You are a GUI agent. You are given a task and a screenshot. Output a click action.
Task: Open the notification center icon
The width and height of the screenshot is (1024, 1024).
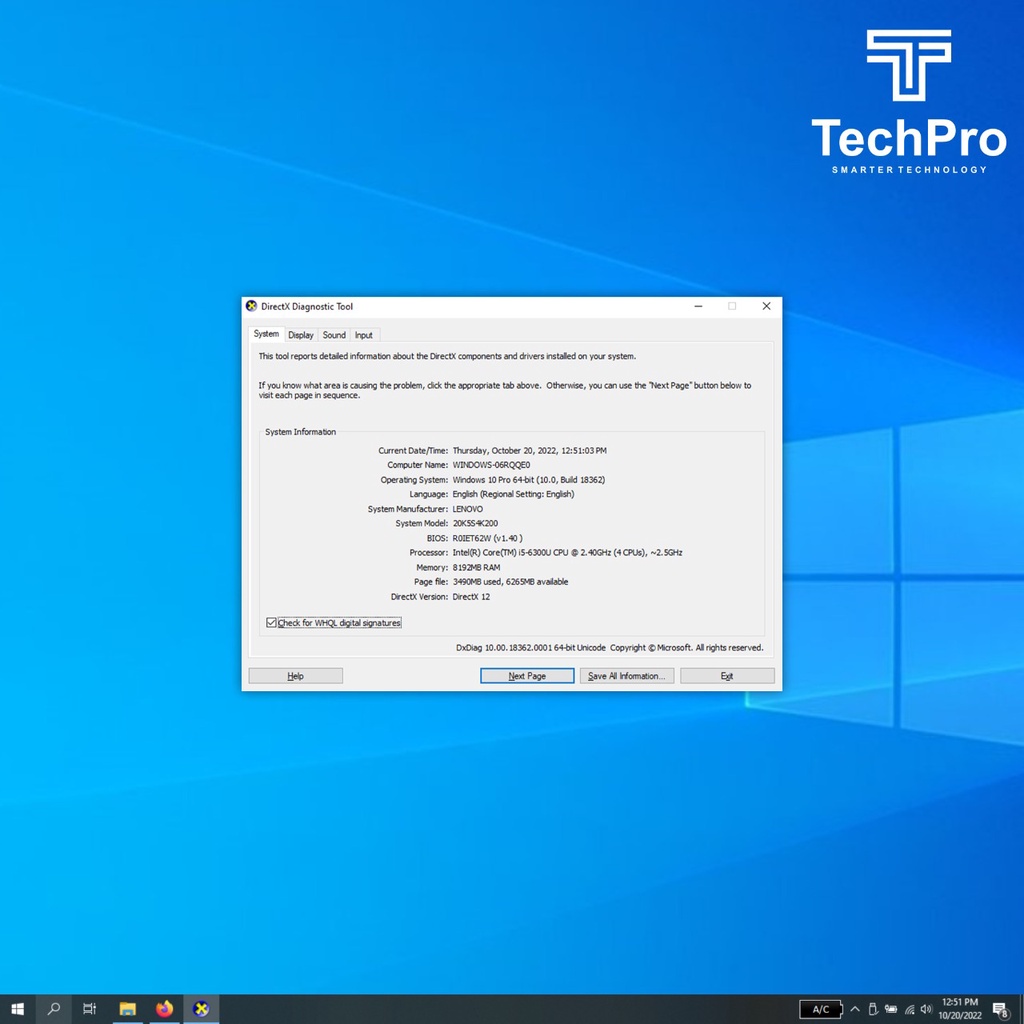999,1009
